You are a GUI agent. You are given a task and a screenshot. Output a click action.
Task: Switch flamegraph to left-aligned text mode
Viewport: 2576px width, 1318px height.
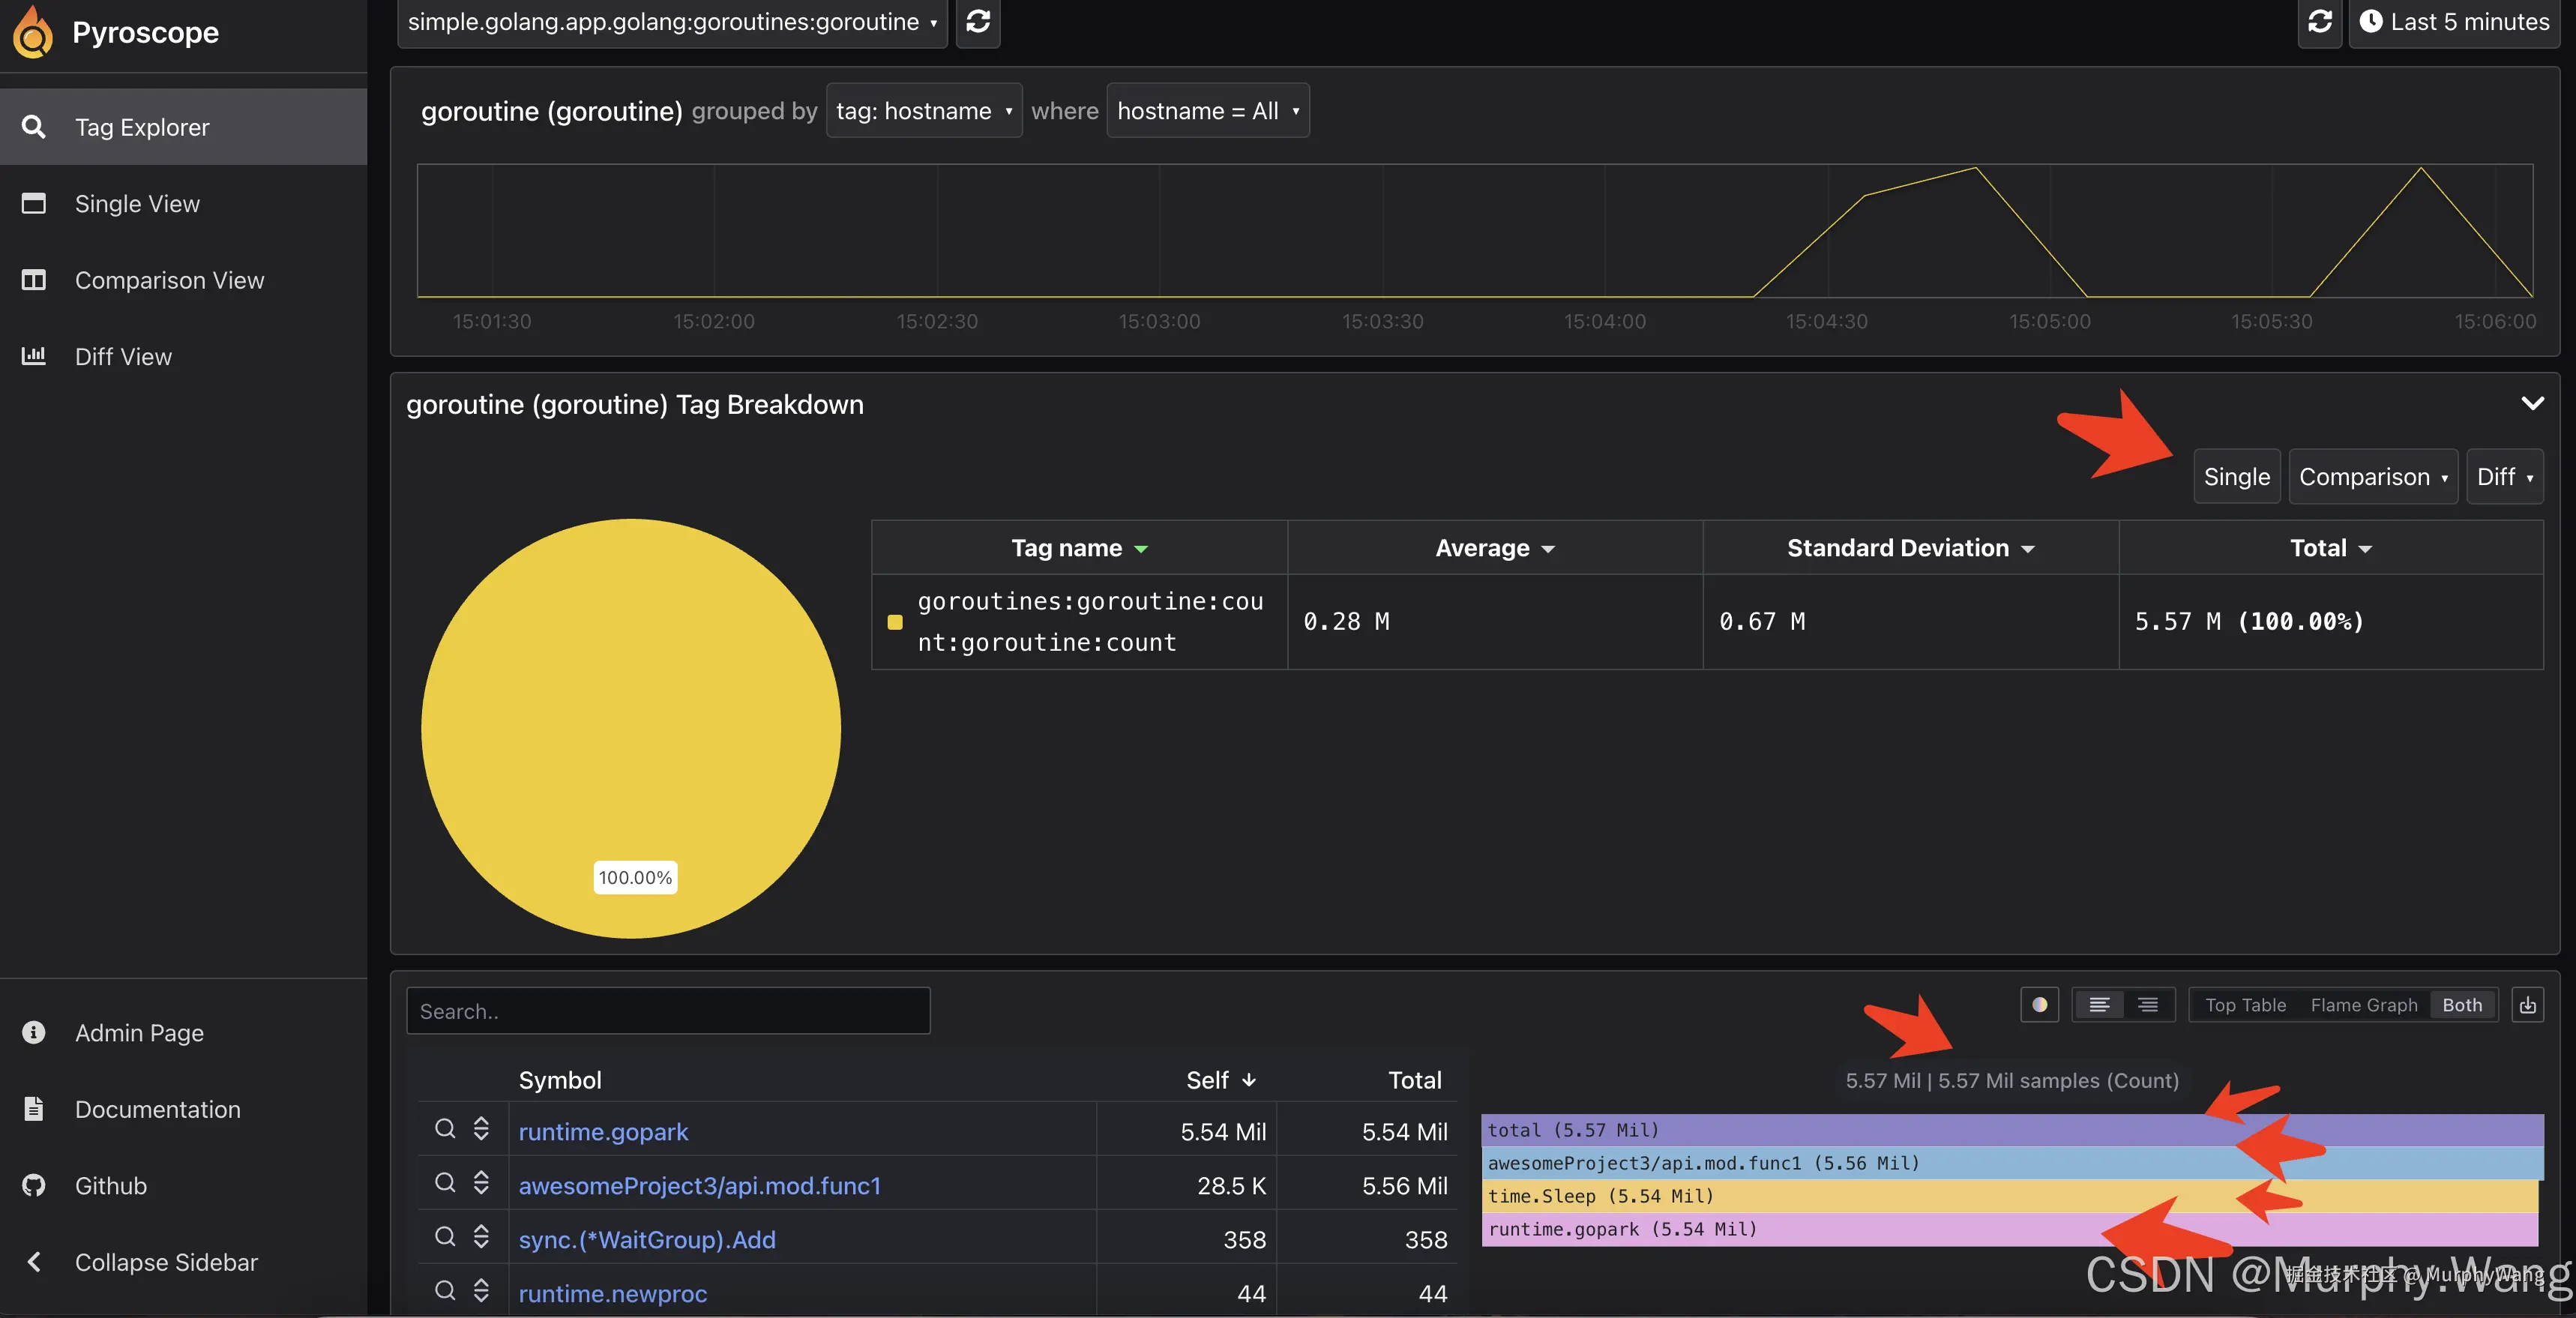[2099, 1005]
